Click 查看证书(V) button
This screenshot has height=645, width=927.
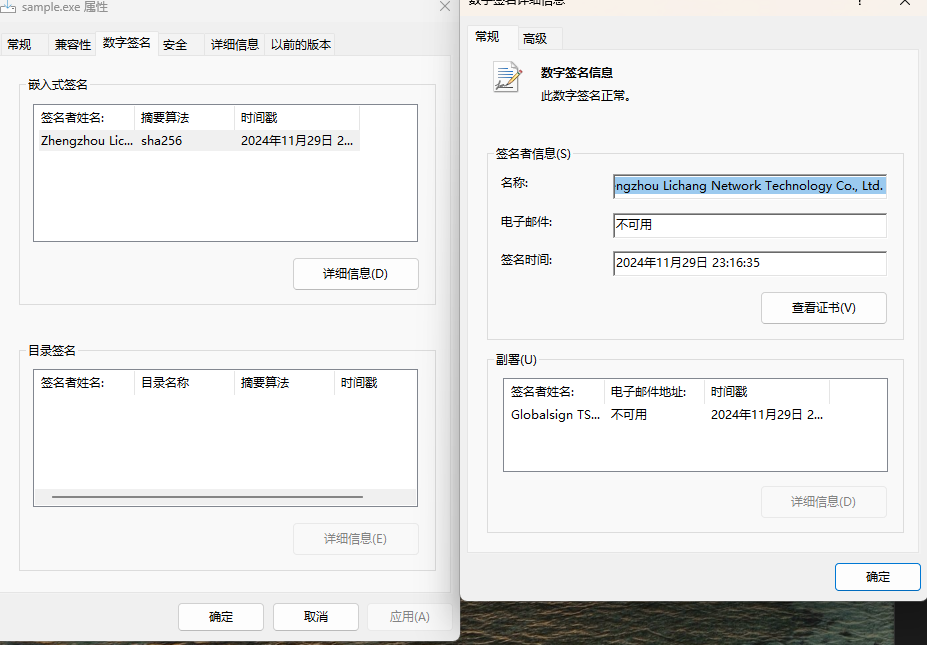coord(824,307)
